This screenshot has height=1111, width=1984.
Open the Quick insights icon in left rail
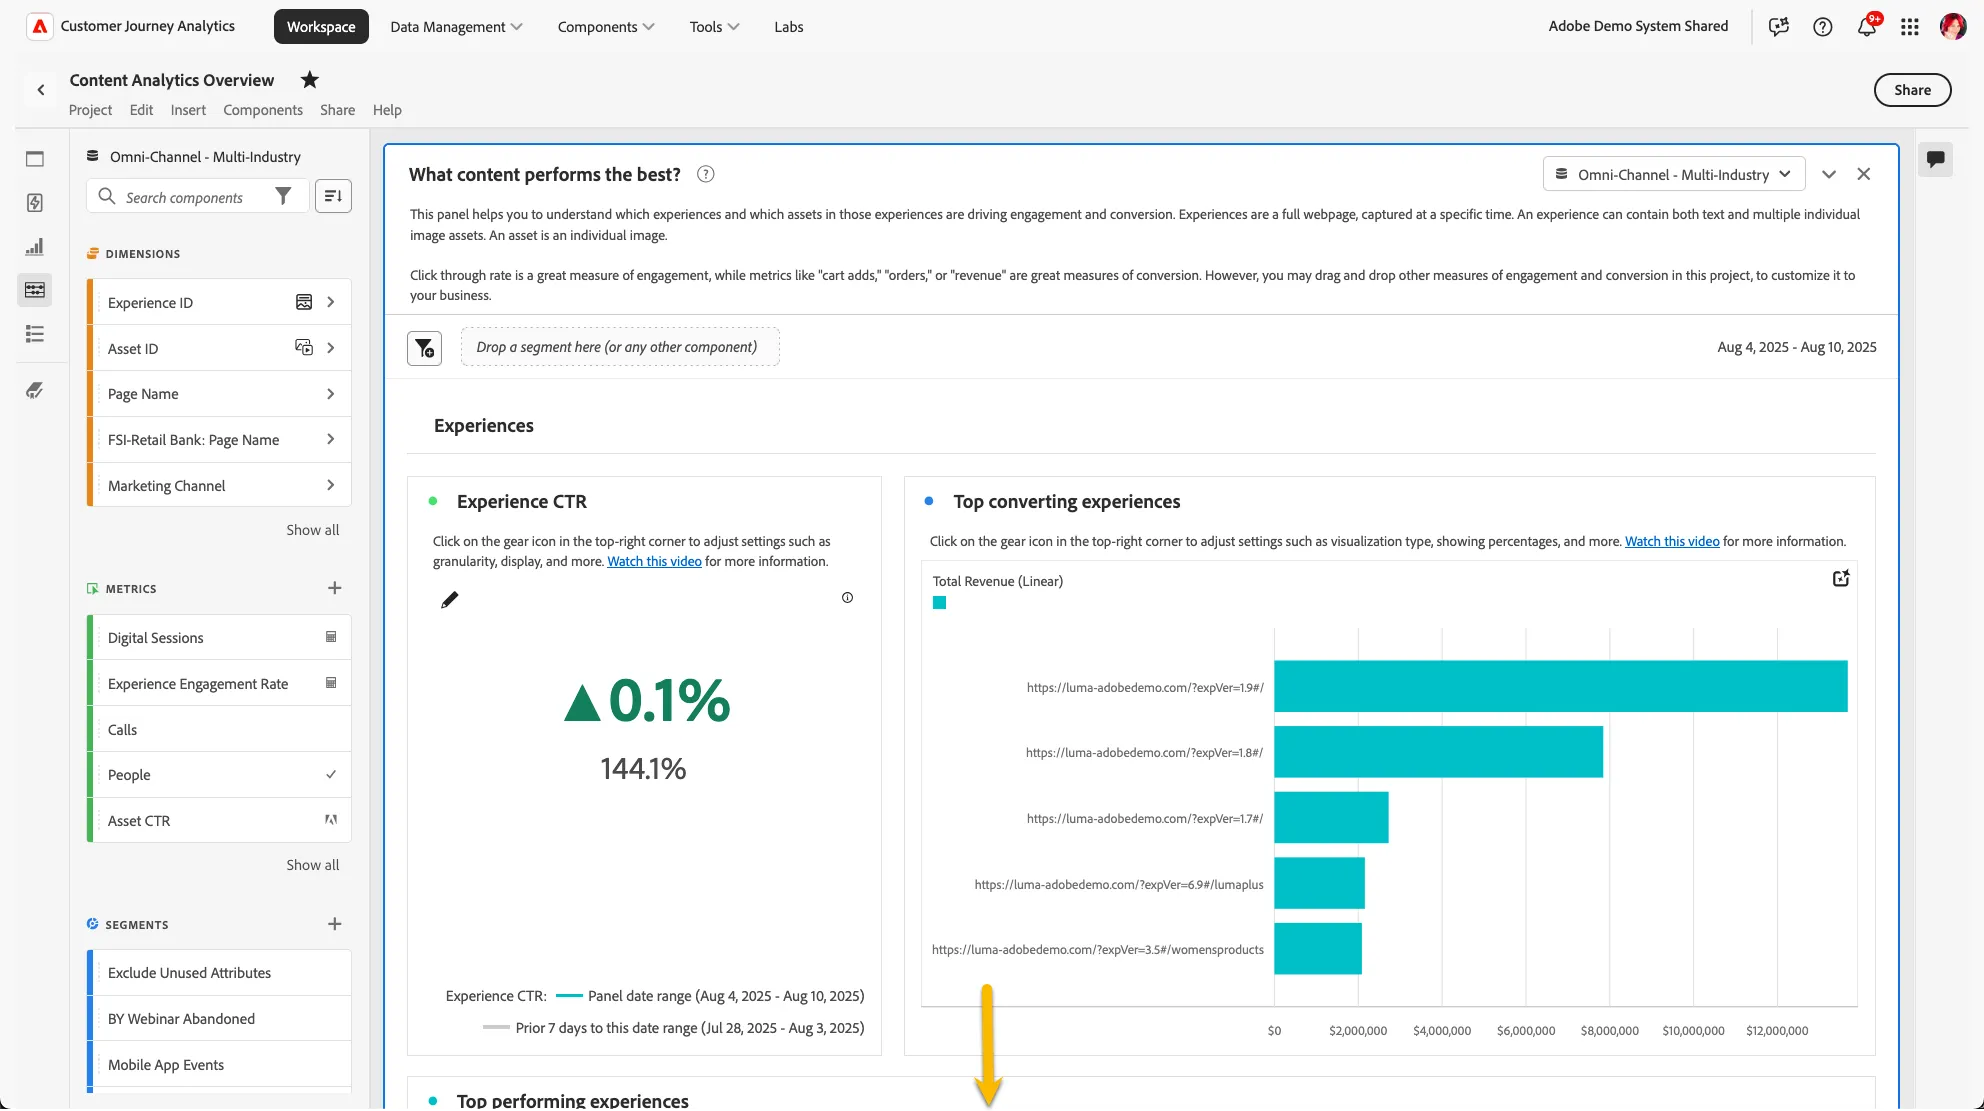click(x=35, y=203)
